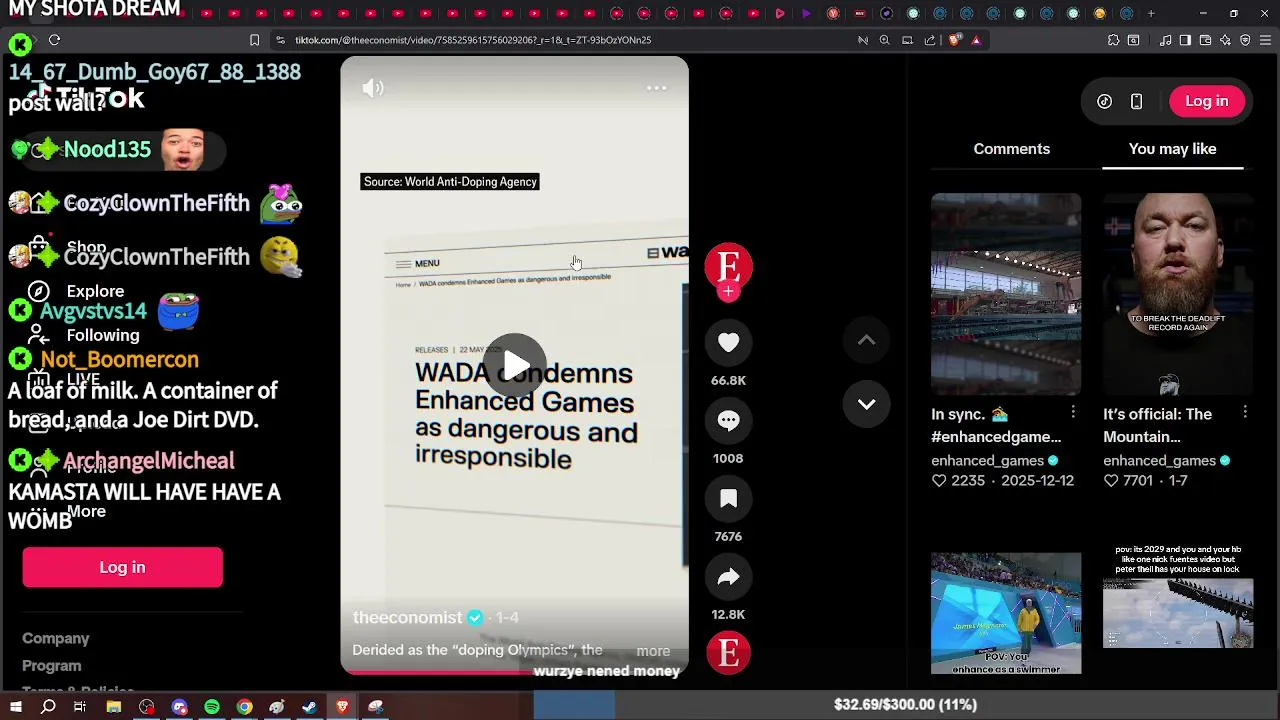Like the video with the heart icon
Image resolution: width=1280 pixels, height=720 pixels.
click(728, 343)
